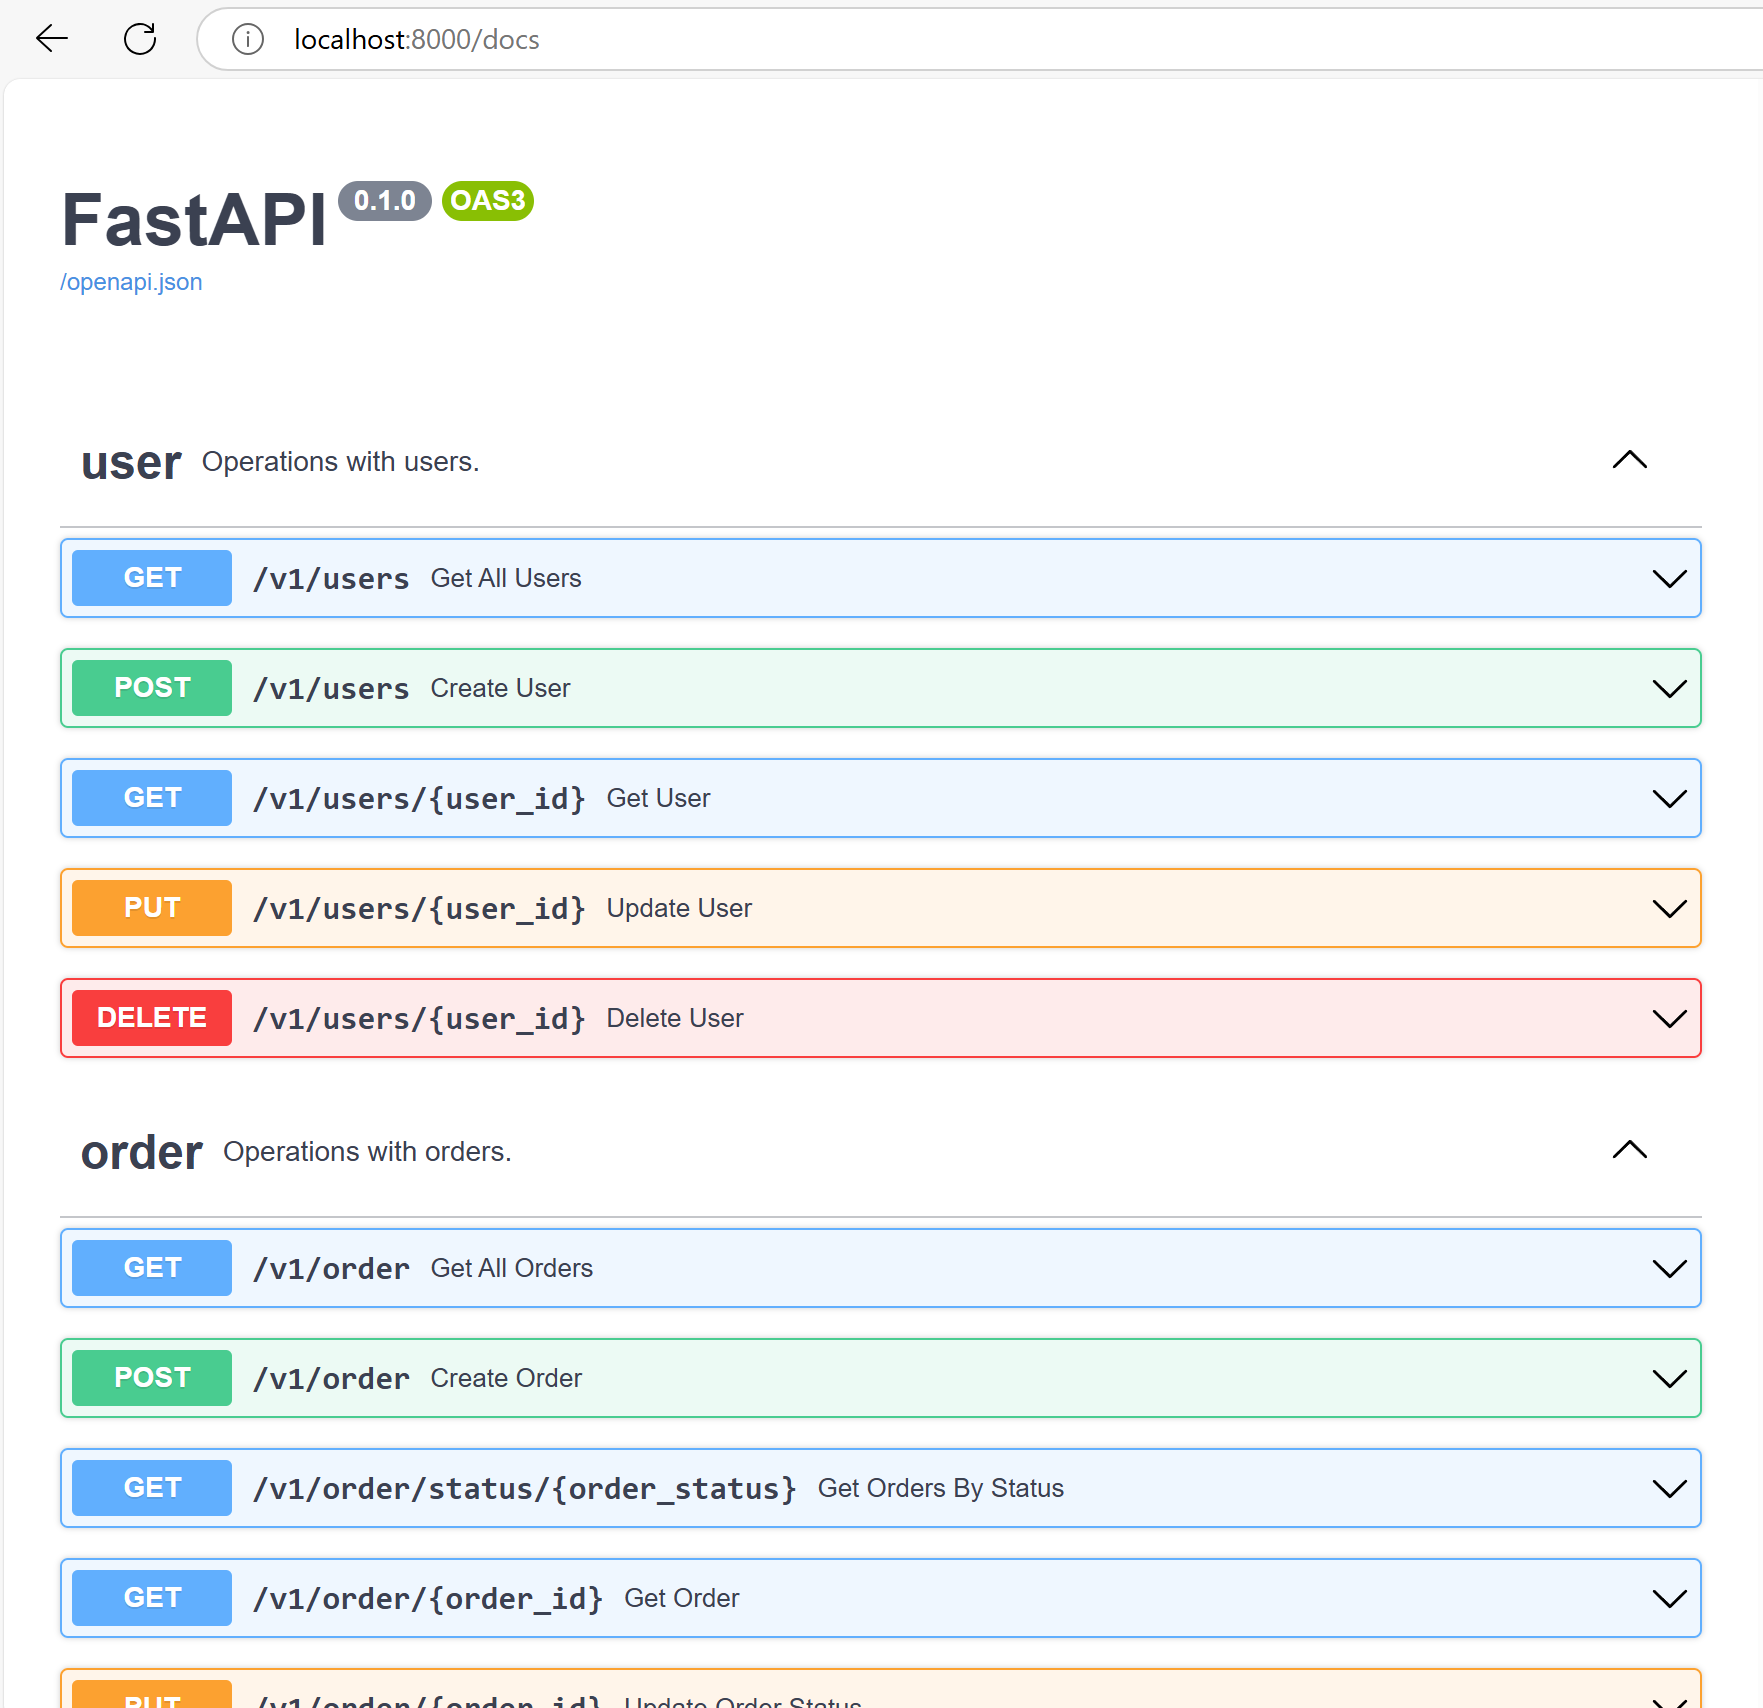The height and width of the screenshot is (1708, 1763).
Task: Expand the Get Order chevron
Action: coord(1670,1598)
